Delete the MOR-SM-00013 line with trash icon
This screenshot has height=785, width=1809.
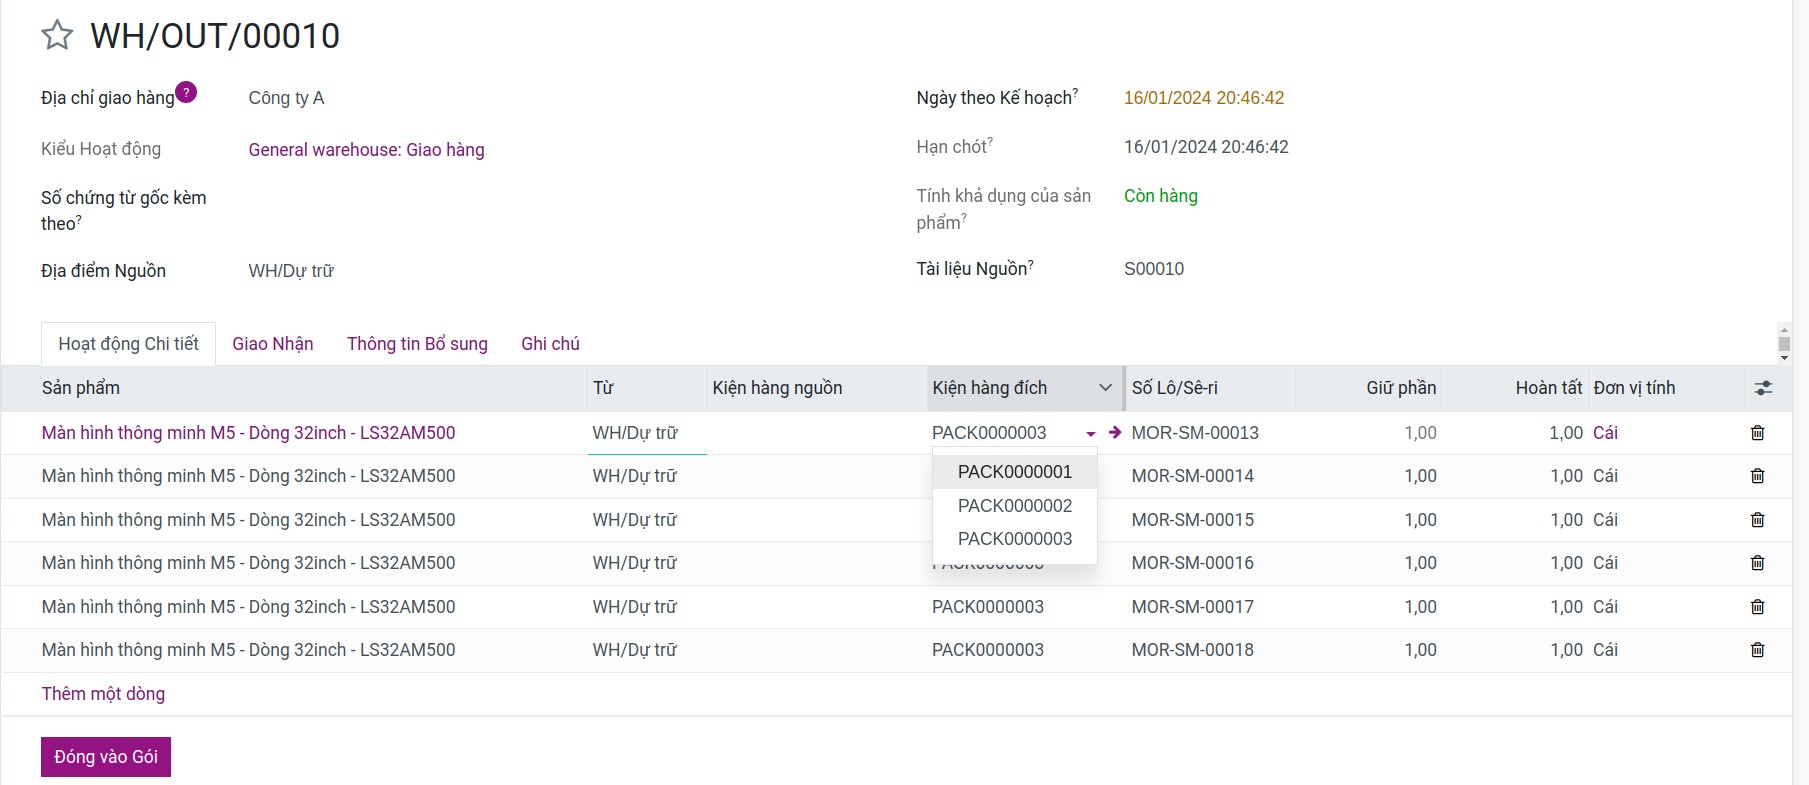(x=1757, y=433)
